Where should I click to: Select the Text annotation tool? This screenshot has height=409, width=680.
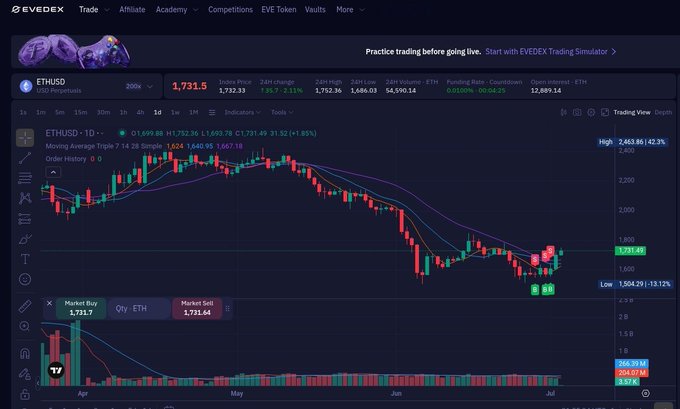click(25, 259)
